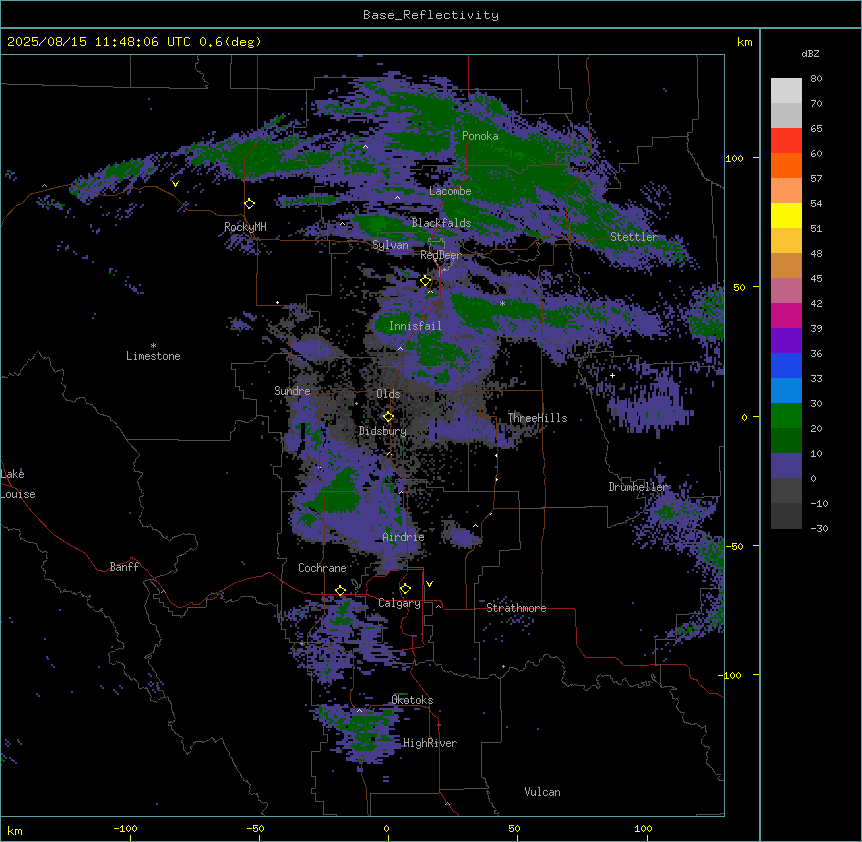Click the Didsbury label
This screenshot has height=842, width=862.
click(x=383, y=431)
